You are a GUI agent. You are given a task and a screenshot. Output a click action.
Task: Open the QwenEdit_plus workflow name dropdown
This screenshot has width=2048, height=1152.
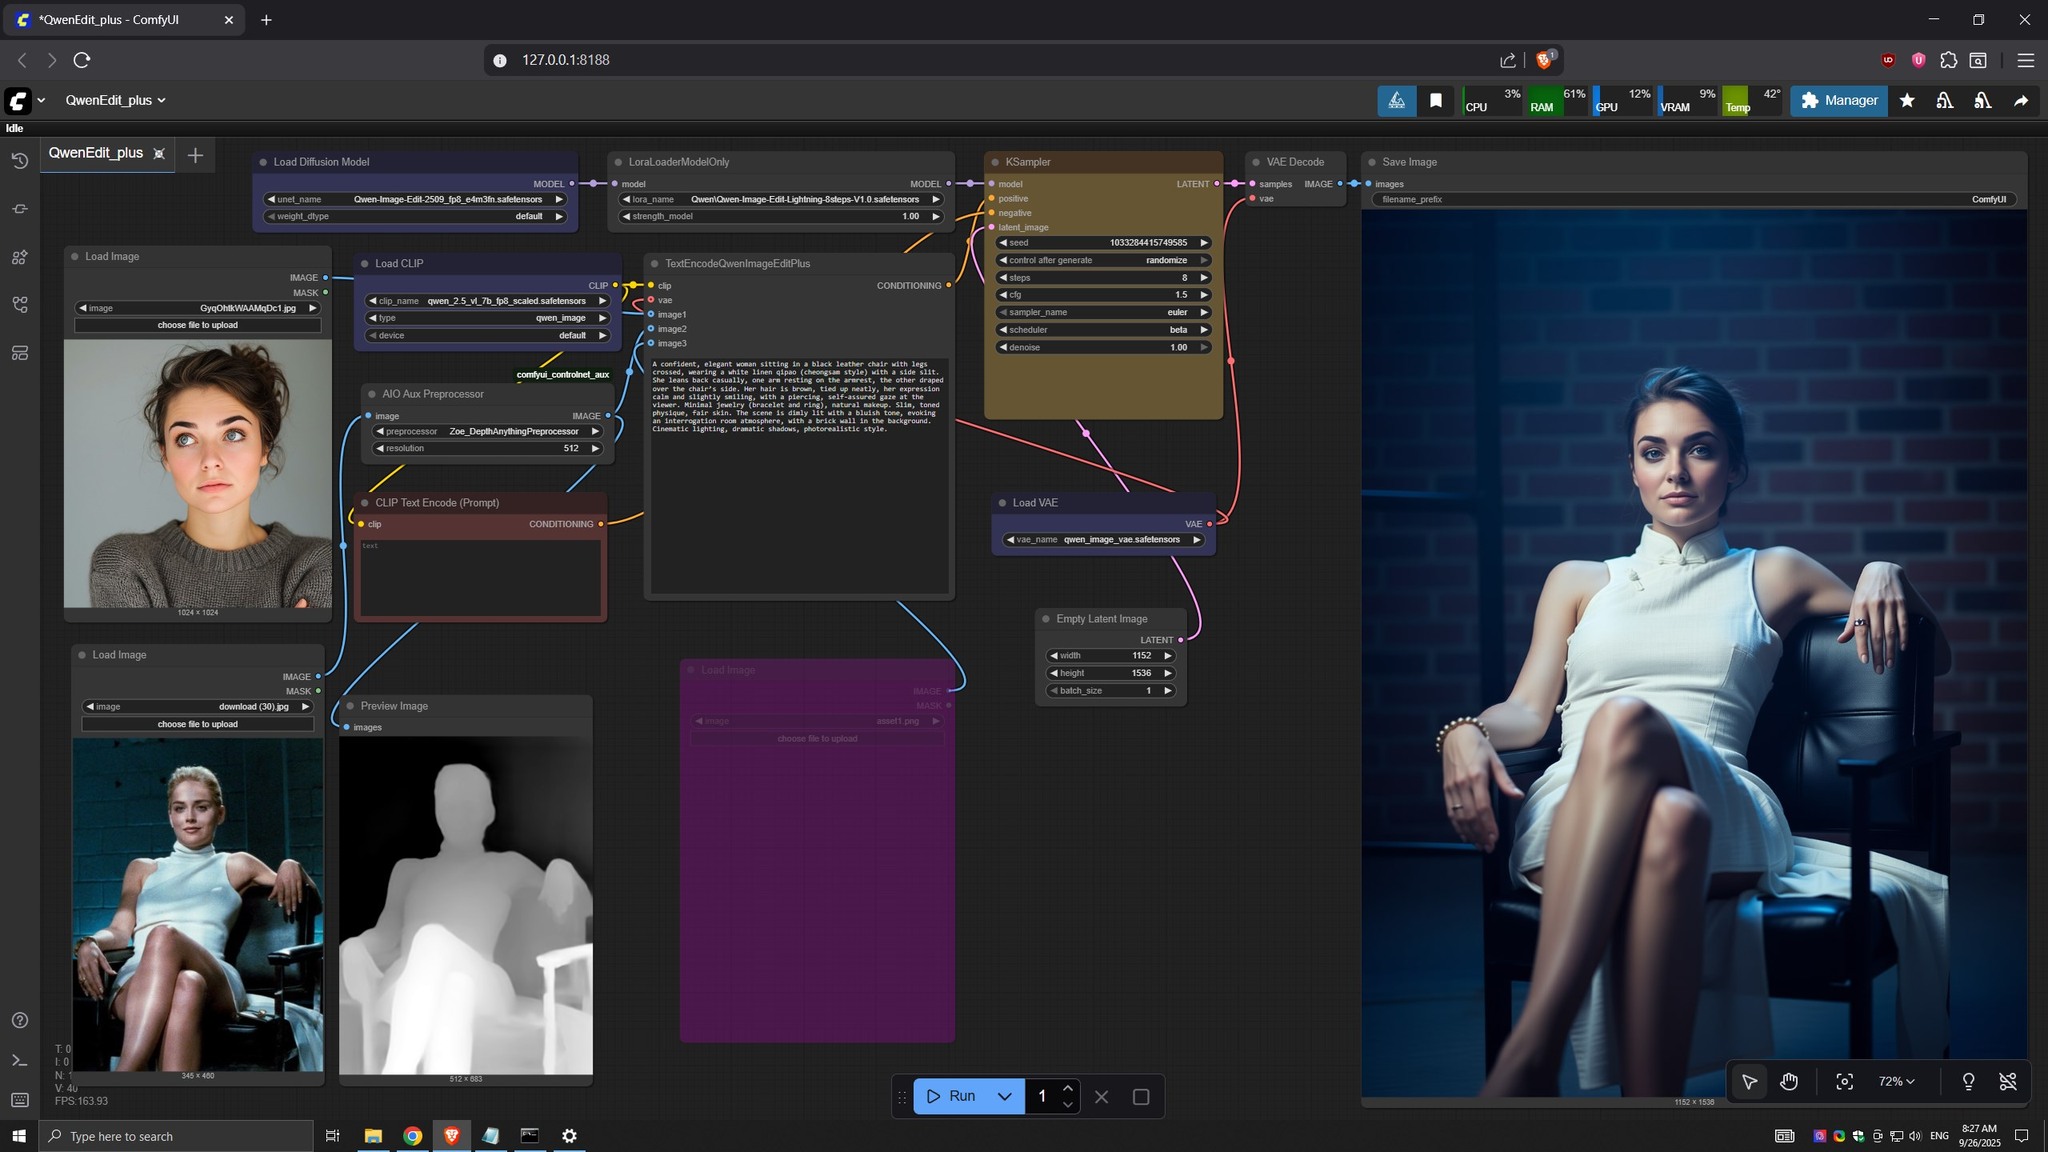click(x=115, y=100)
